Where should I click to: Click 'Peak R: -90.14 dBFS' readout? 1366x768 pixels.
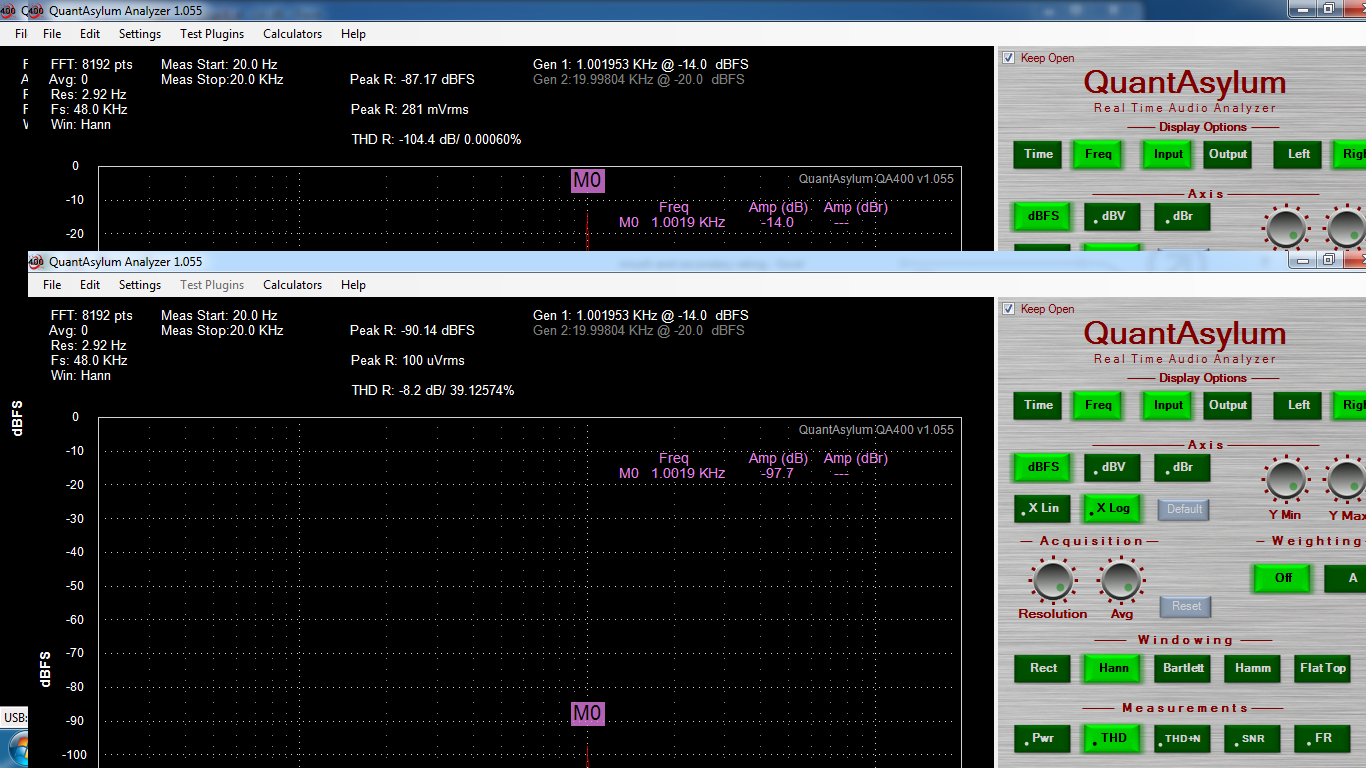click(412, 330)
